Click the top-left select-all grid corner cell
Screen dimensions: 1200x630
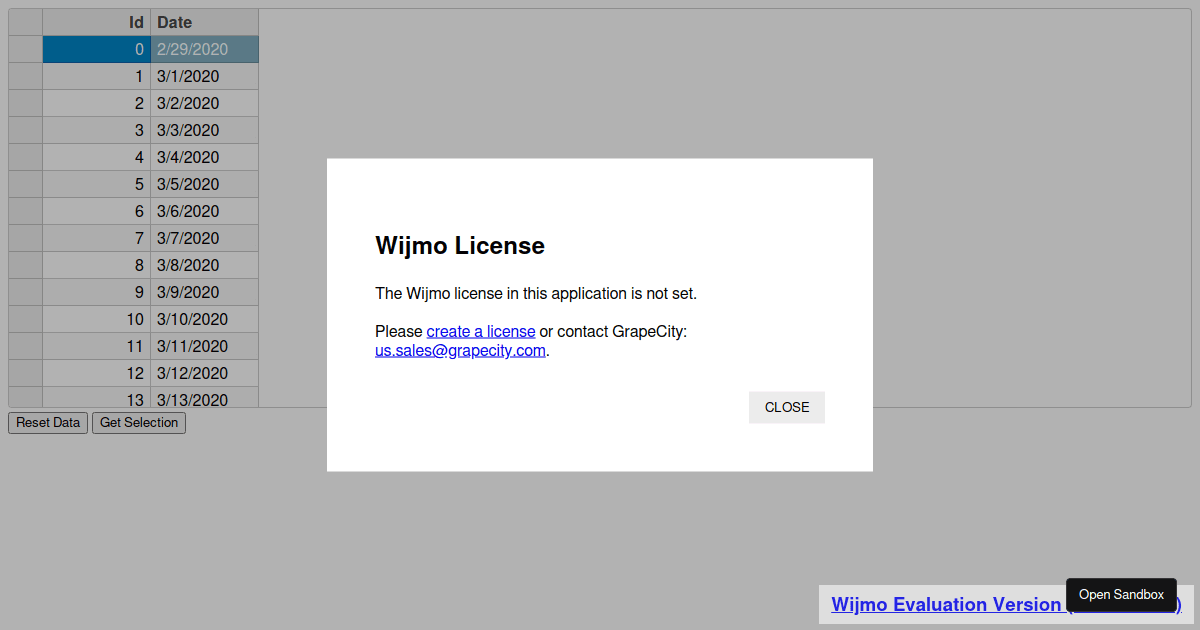pos(25,22)
